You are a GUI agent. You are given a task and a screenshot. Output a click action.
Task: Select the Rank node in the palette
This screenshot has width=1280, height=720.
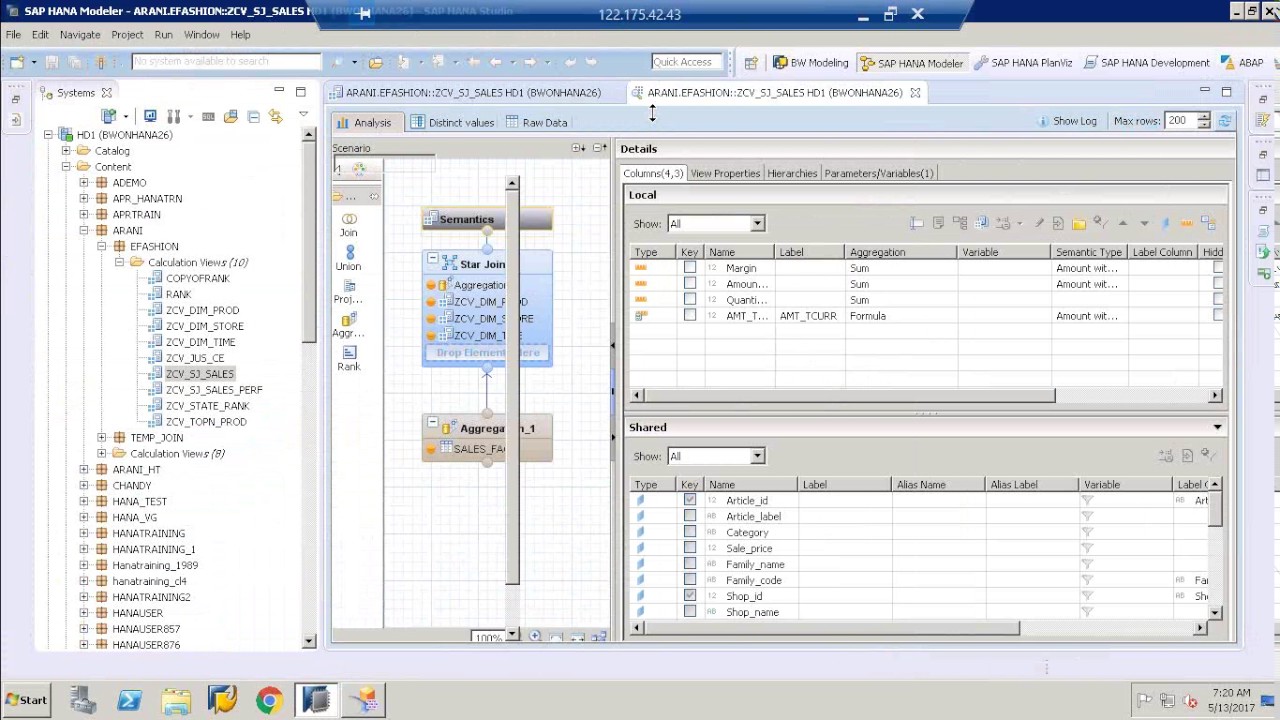coord(349,359)
